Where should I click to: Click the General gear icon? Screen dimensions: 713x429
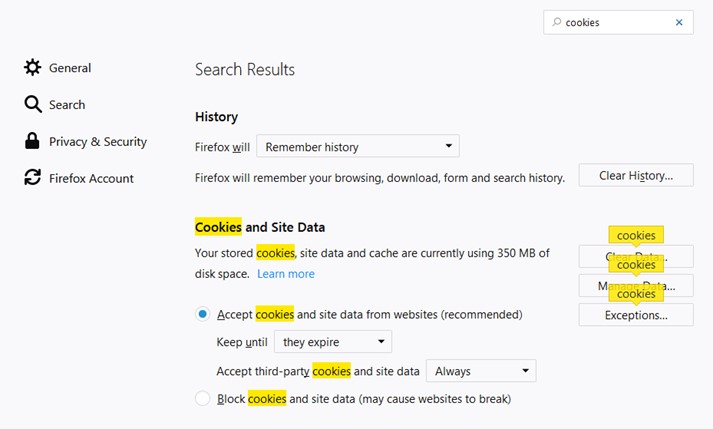[x=32, y=67]
